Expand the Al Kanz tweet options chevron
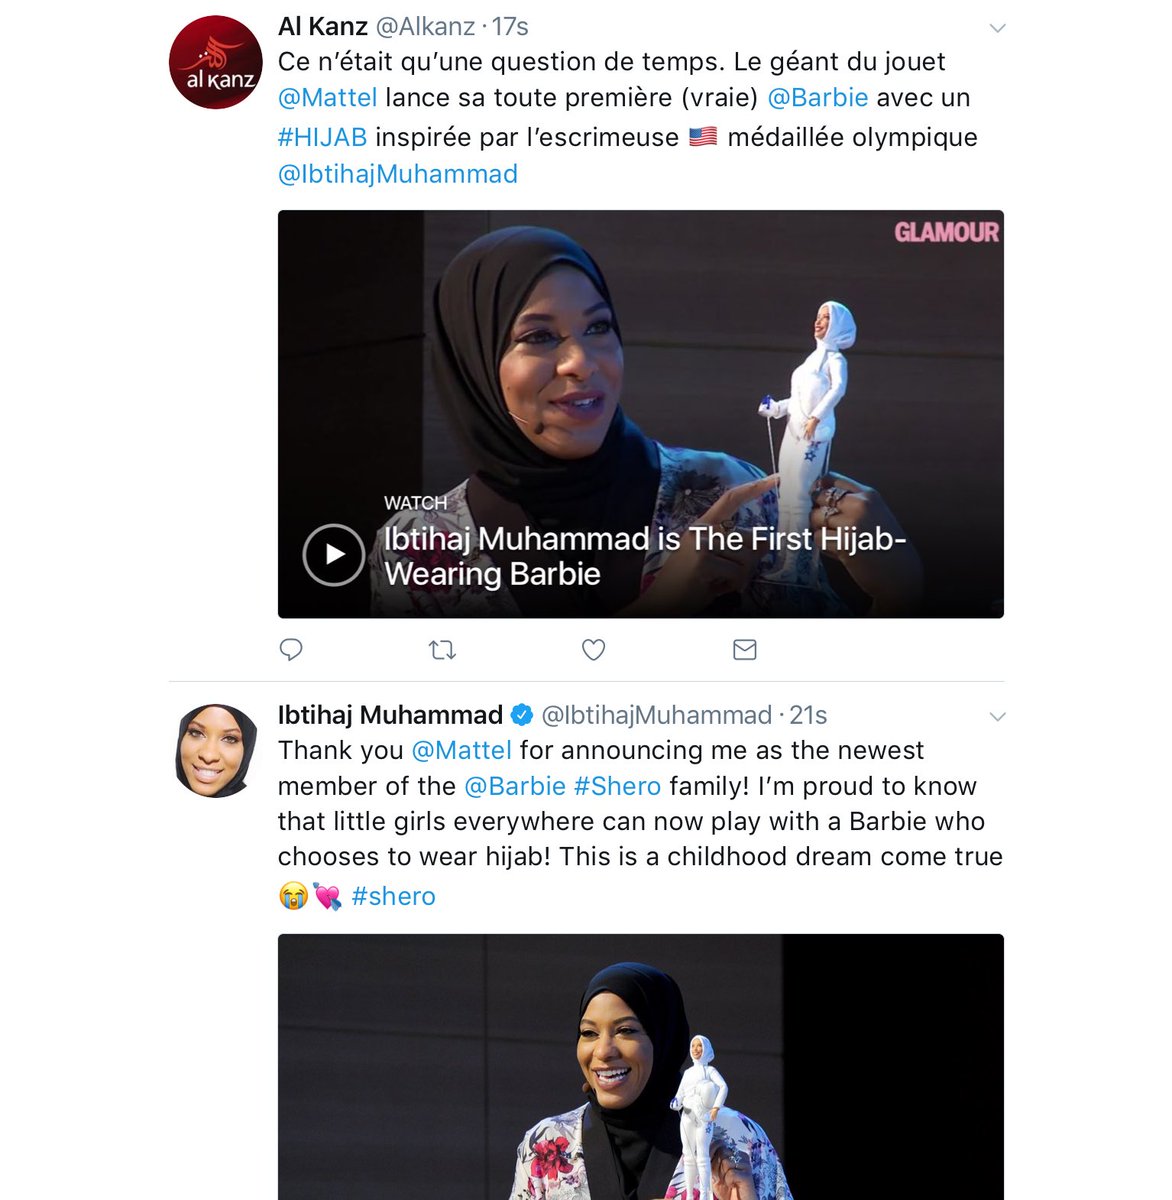The width and height of the screenshot is (1172, 1200). pyautogui.click(x=997, y=28)
